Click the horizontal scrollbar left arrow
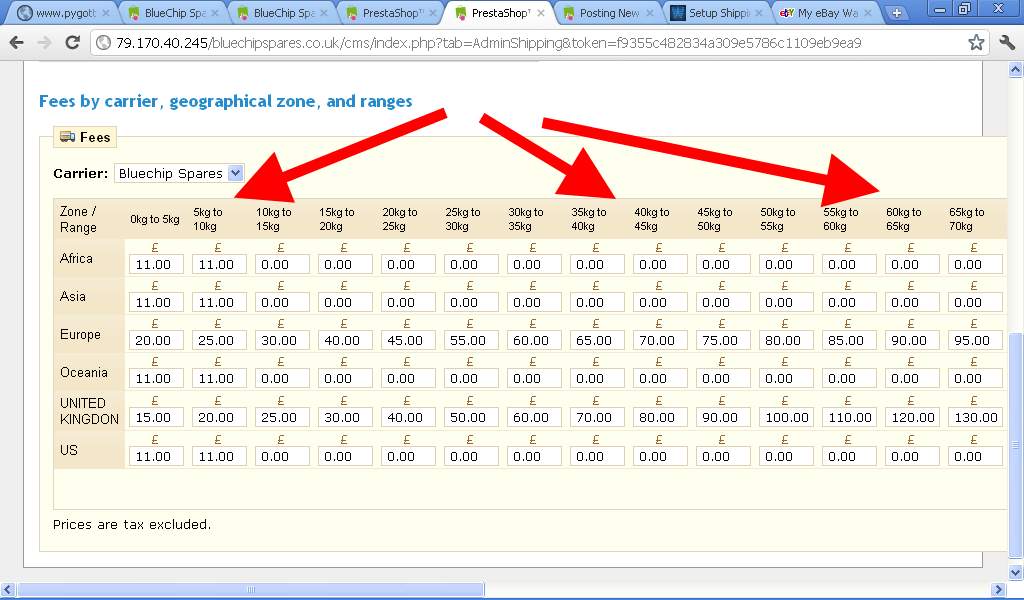 tap(7, 590)
